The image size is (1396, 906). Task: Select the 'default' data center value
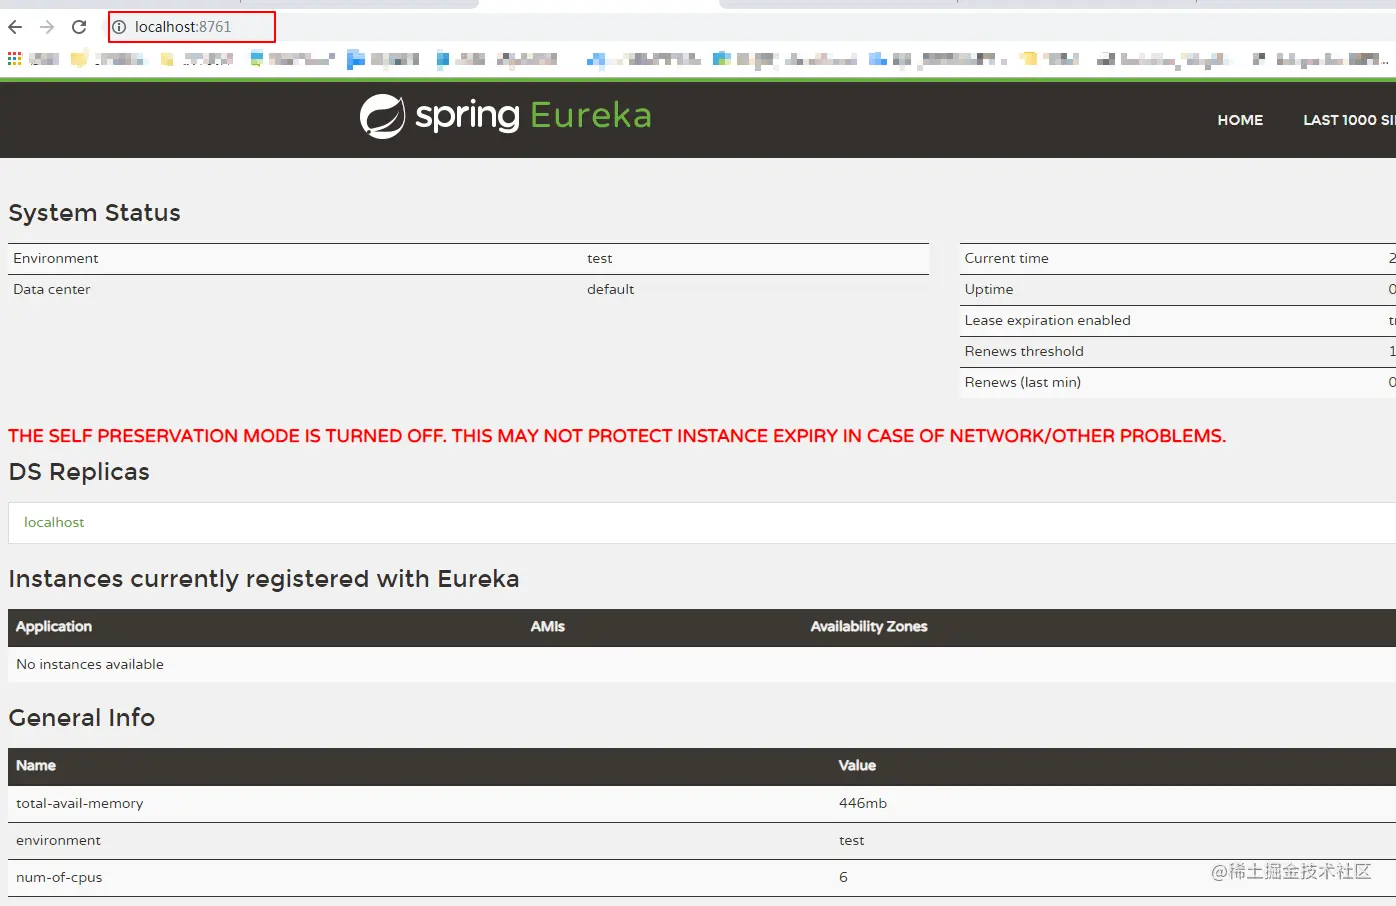pyautogui.click(x=611, y=289)
